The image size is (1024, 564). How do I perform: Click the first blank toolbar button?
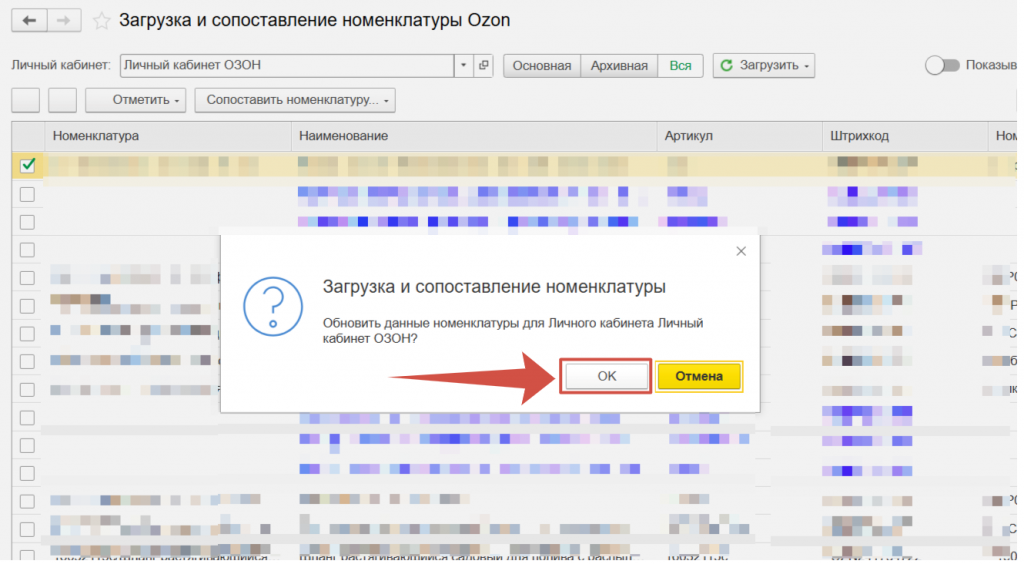point(25,100)
